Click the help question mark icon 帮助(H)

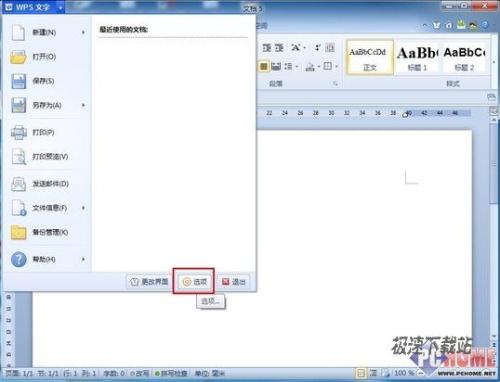pyautogui.click(x=18, y=259)
